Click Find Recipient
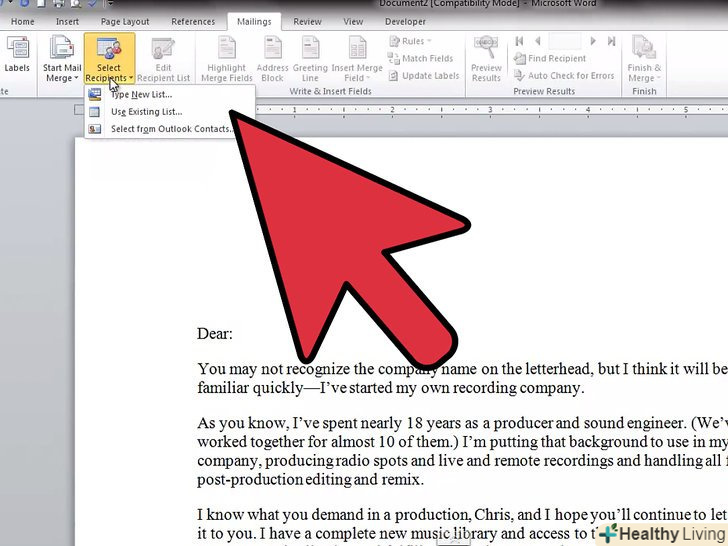728x546 pixels. click(x=550, y=58)
